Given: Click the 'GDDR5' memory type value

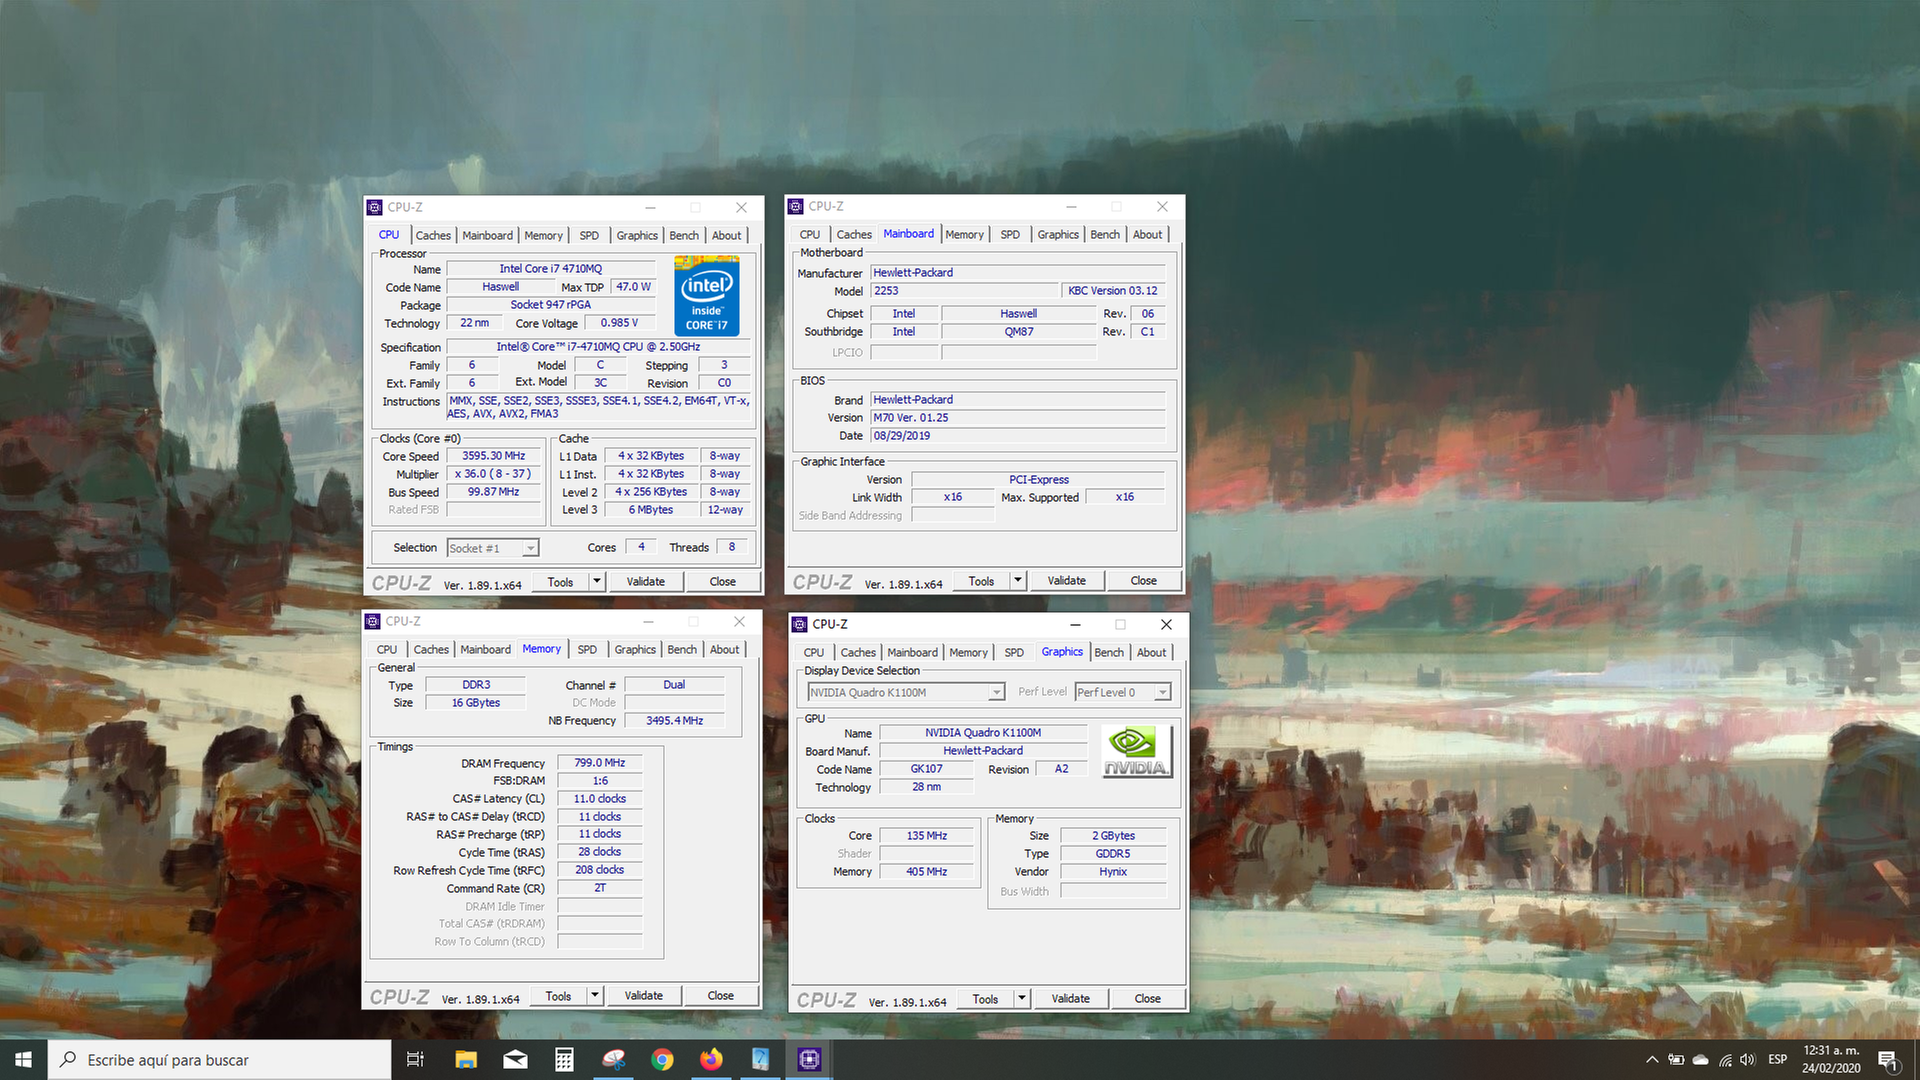Looking at the screenshot, I should point(1112,853).
